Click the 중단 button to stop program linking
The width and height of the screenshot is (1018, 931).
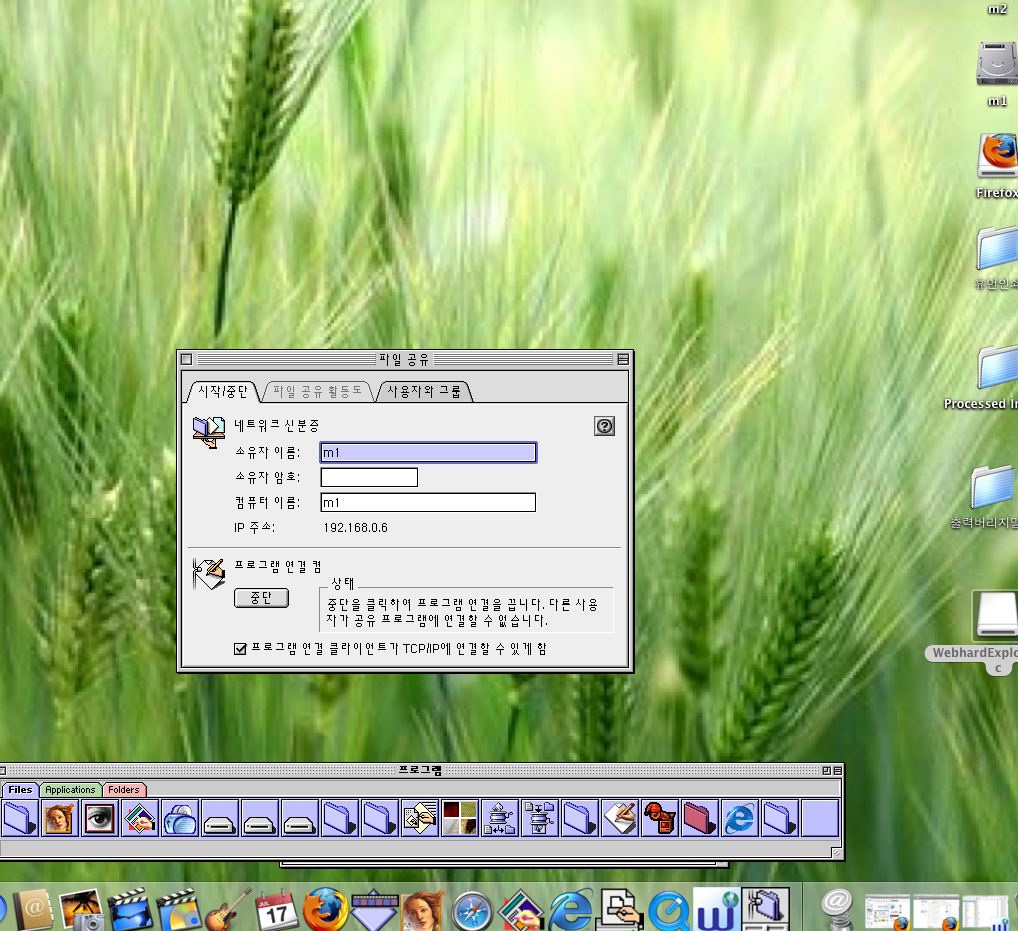[x=261, y=598]
